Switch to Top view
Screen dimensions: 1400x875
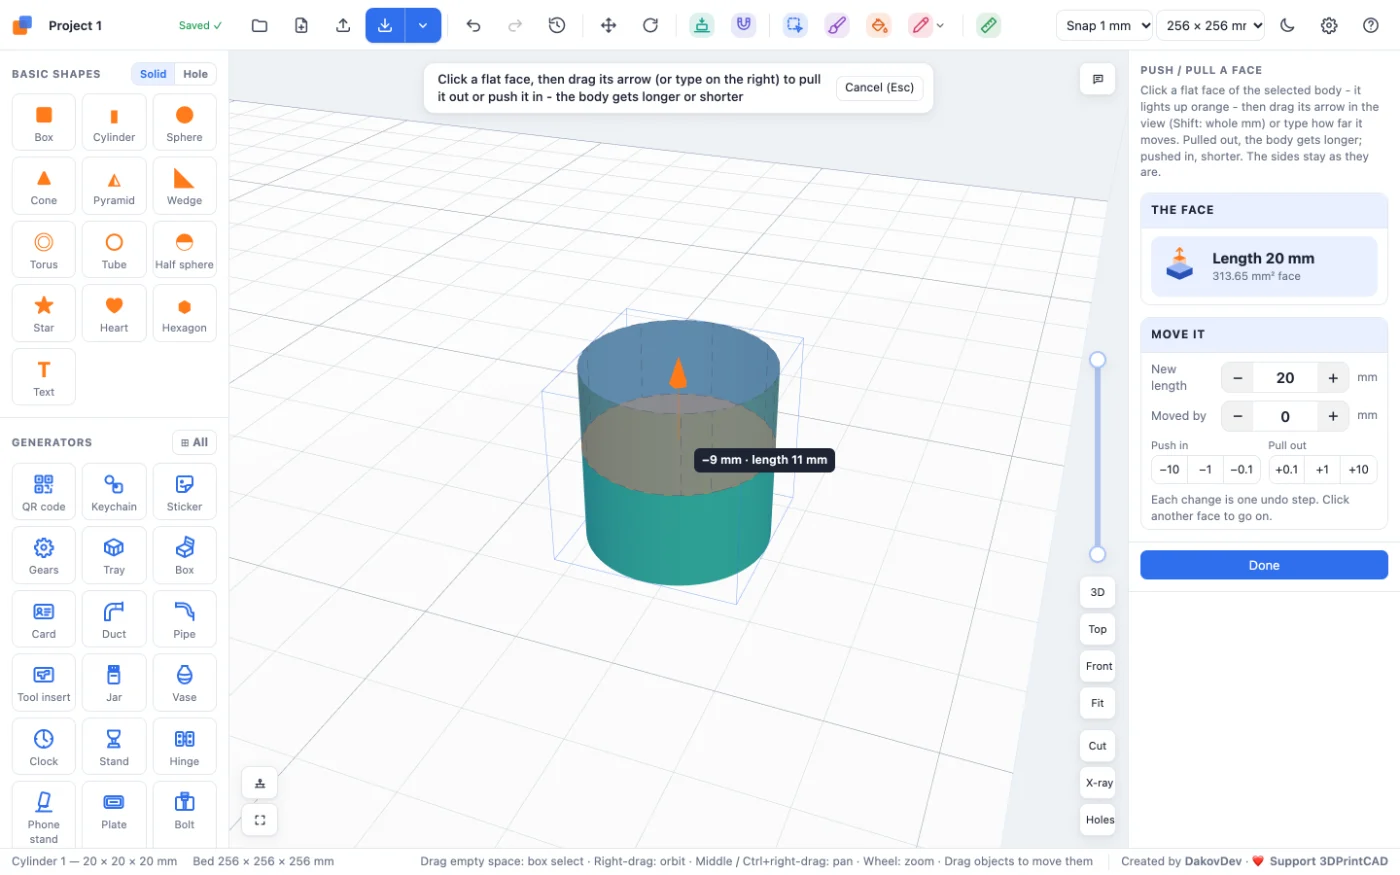click(x=1098, y=629)
